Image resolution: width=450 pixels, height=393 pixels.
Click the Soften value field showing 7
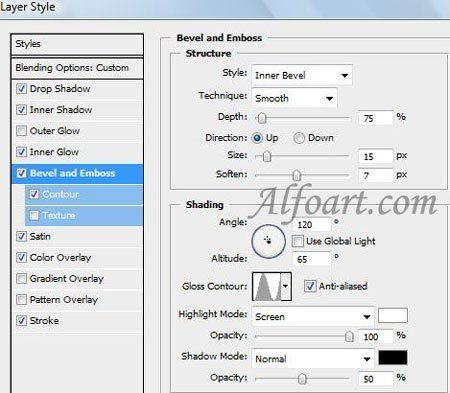pyautogui.click(x=376, y=175)
